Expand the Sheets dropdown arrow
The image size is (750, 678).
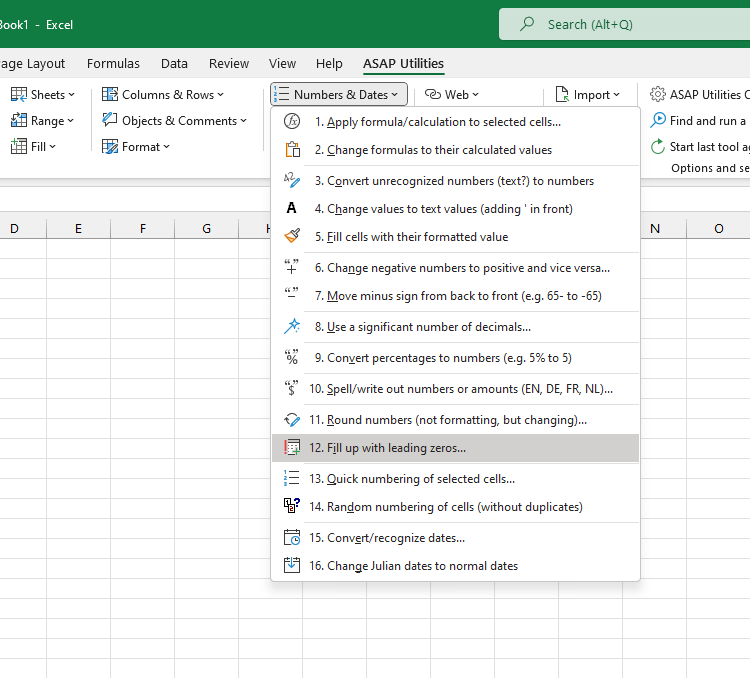71,95
